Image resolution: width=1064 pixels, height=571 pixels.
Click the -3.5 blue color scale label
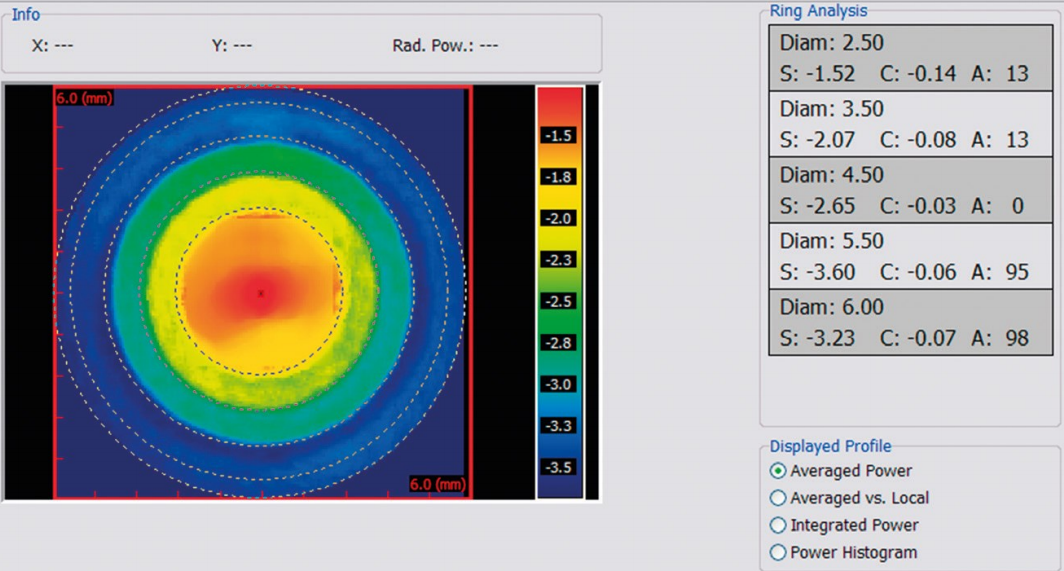(x=558, y=467)
